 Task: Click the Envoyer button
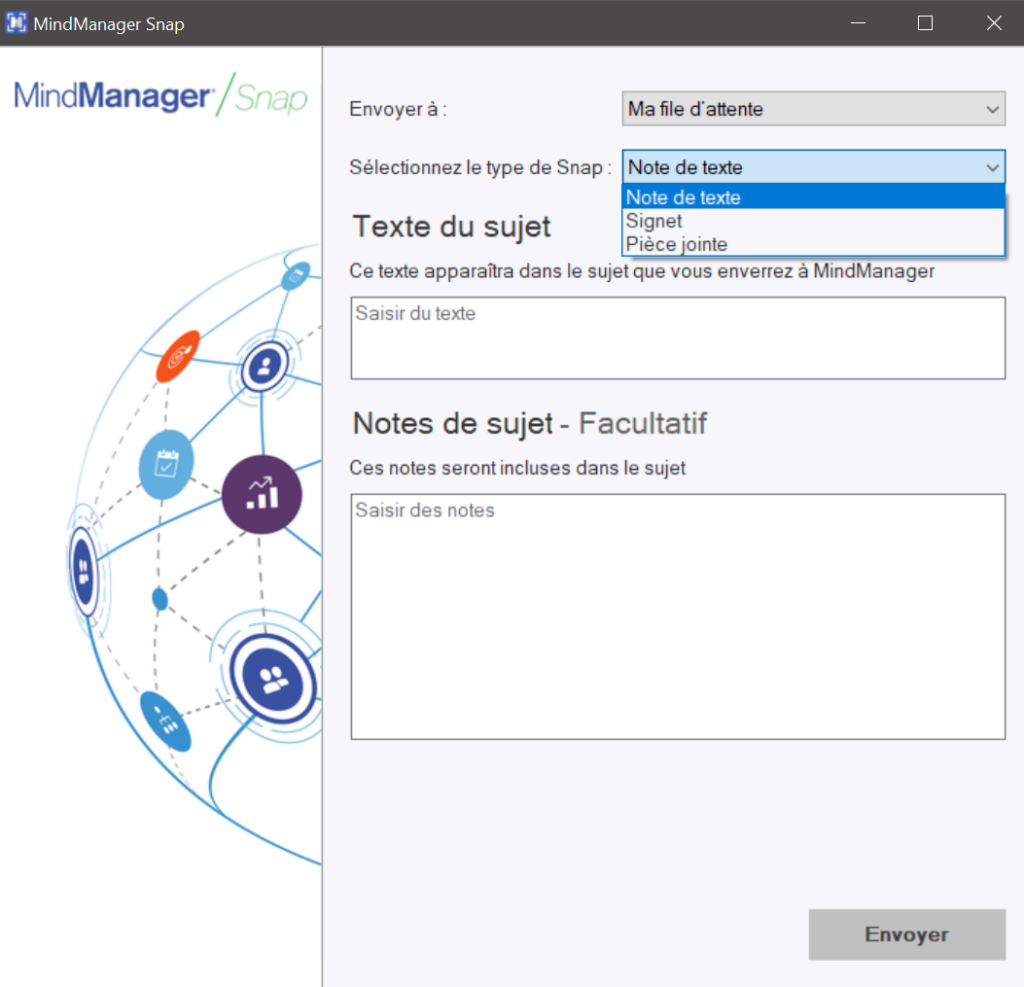click(x=906, y=934)
